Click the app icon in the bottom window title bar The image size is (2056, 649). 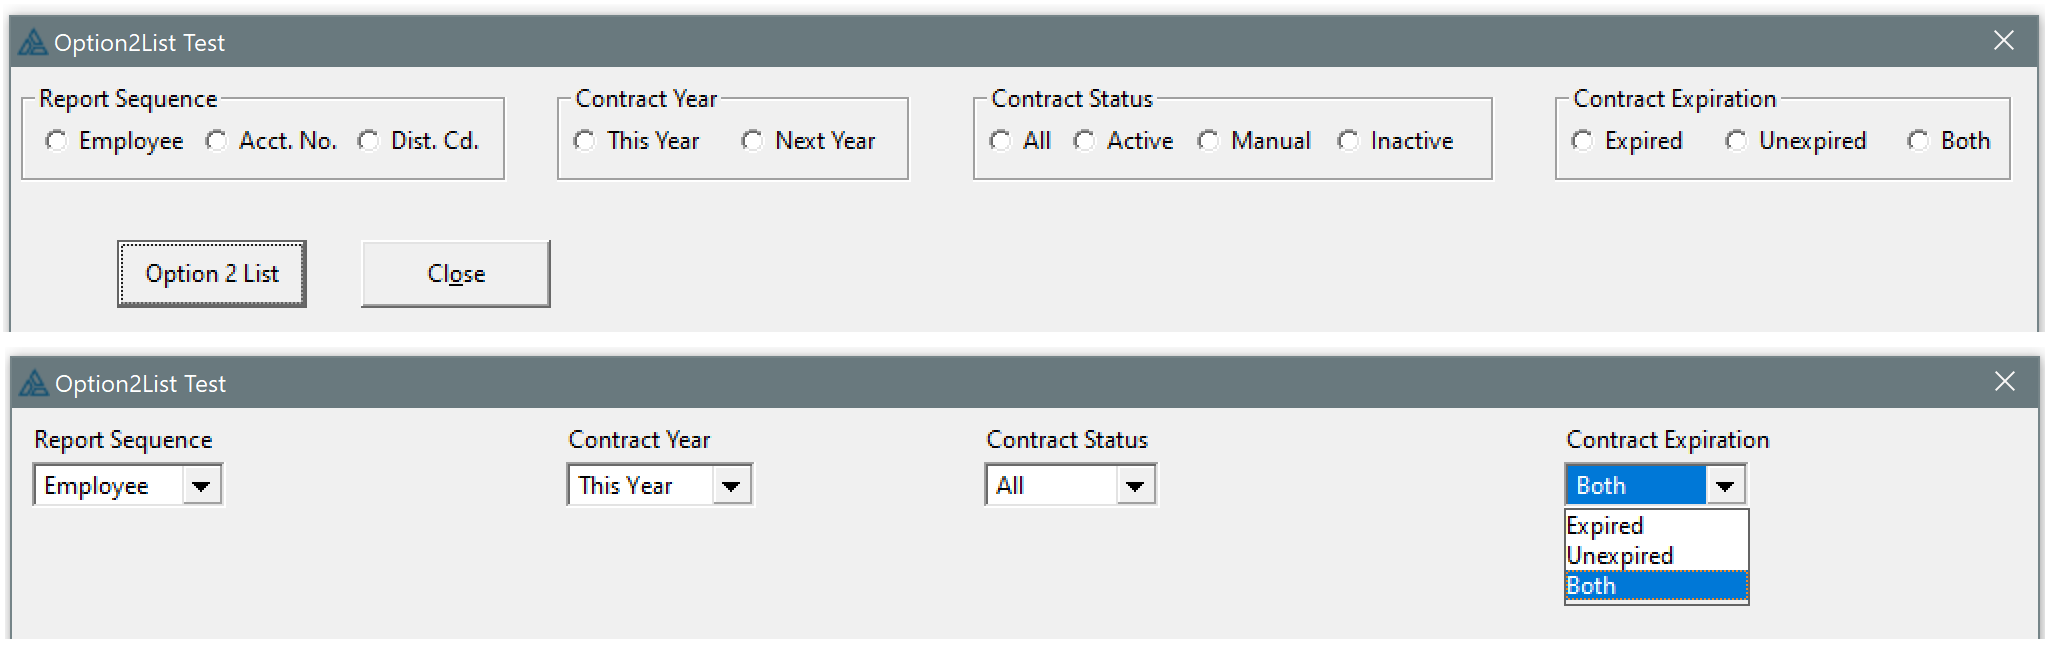[x=34, y=384]
